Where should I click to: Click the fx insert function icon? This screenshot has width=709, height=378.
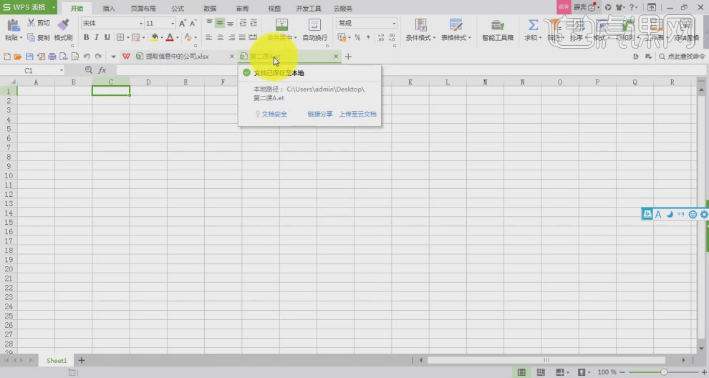click(x=102, y=70)
